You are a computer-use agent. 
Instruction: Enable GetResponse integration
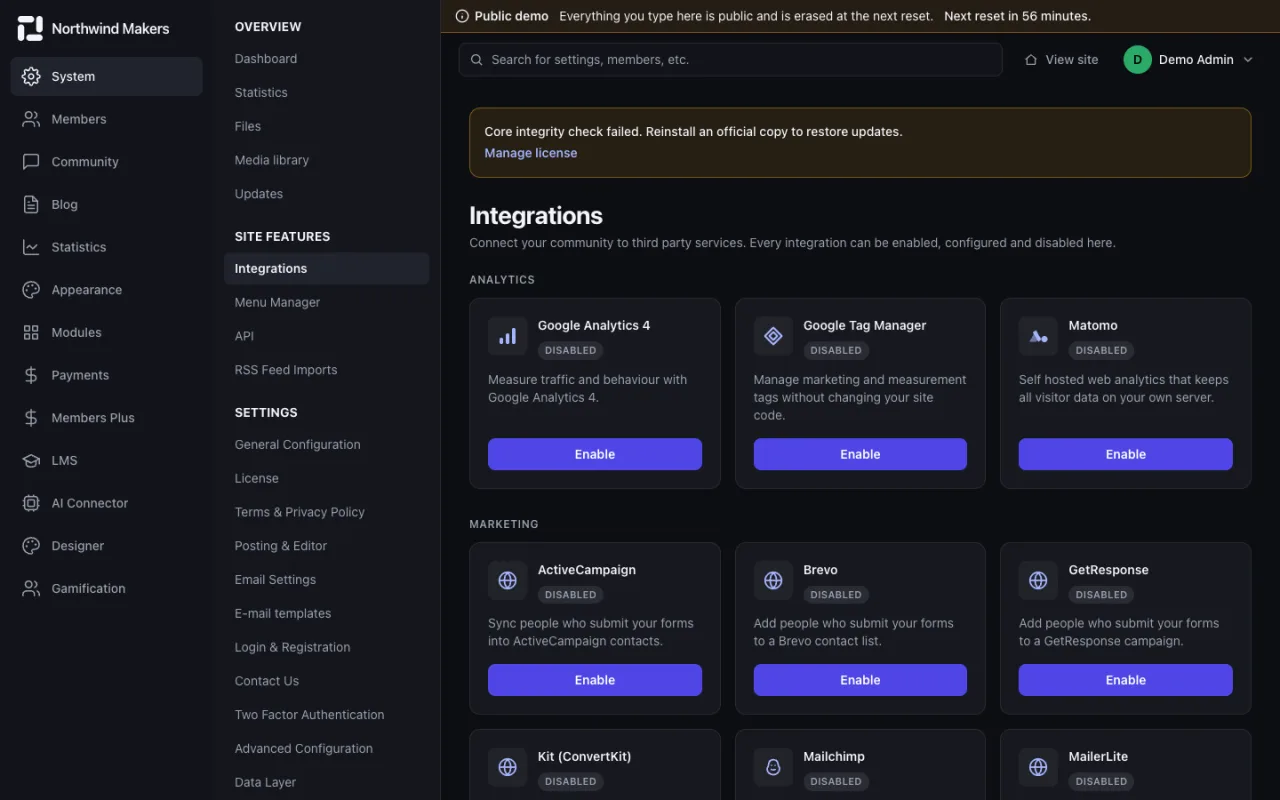tap(1126, 680)
